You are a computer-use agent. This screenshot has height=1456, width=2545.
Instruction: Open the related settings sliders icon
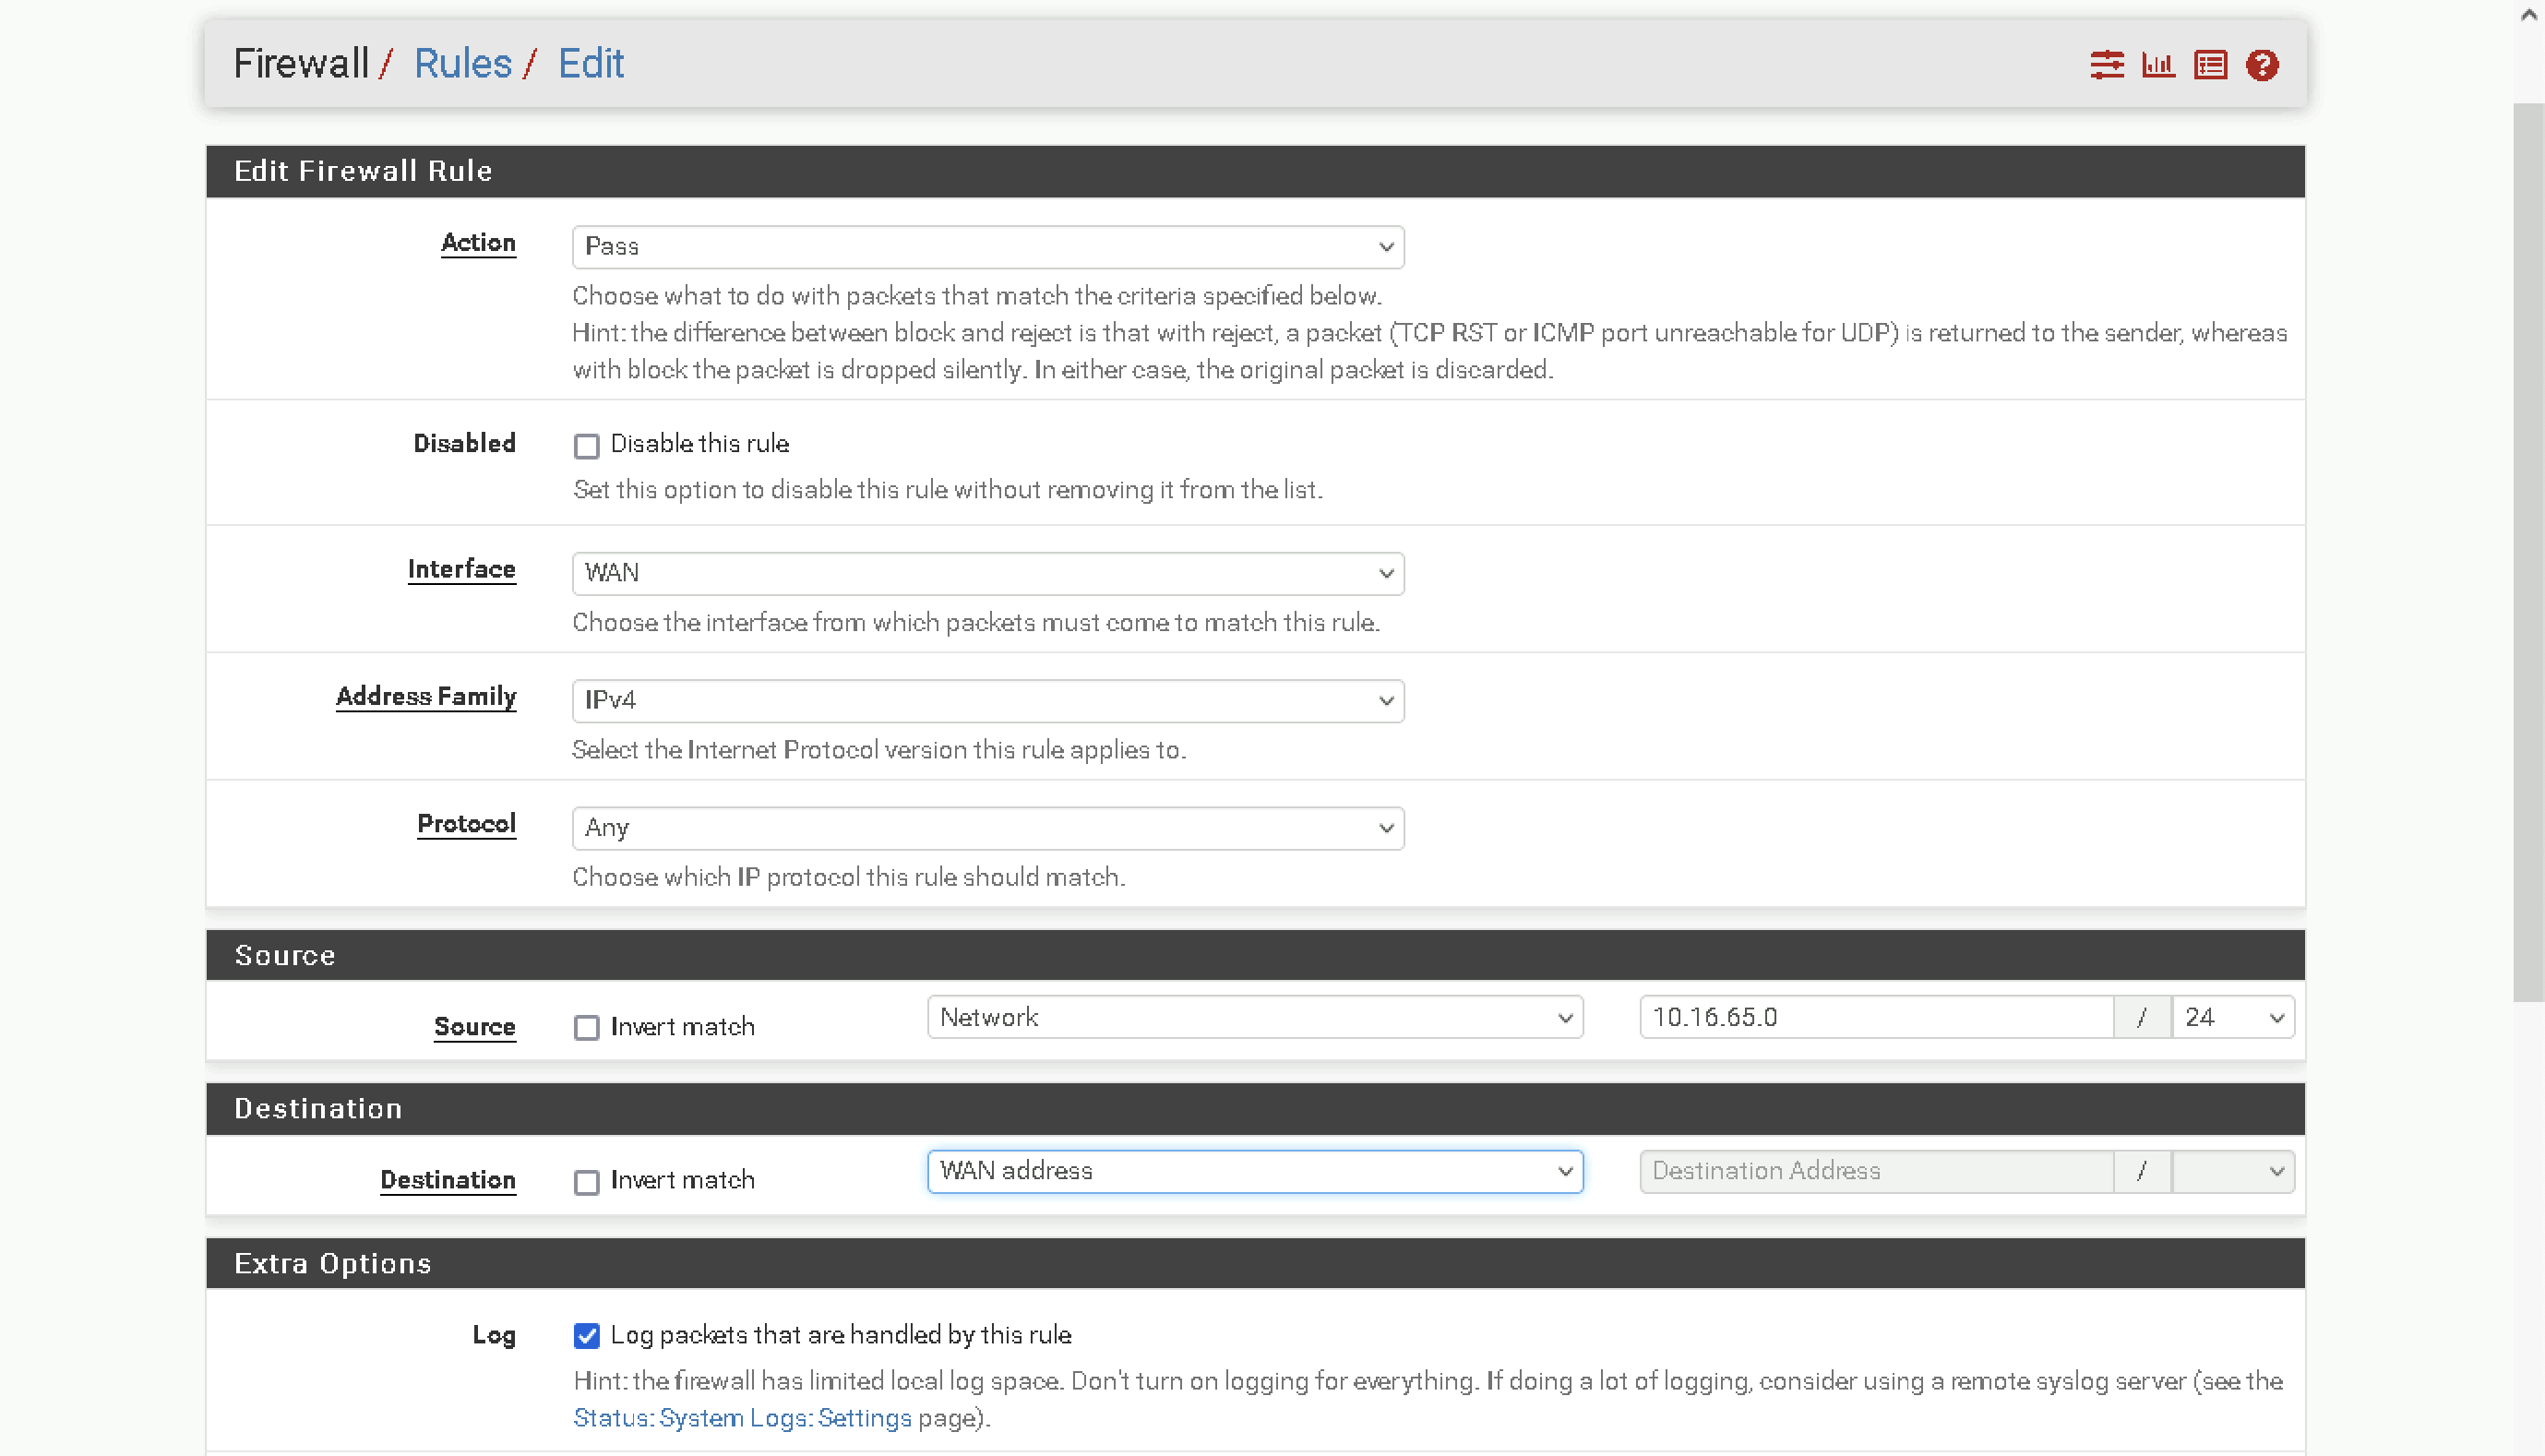tap(2106, 65)
